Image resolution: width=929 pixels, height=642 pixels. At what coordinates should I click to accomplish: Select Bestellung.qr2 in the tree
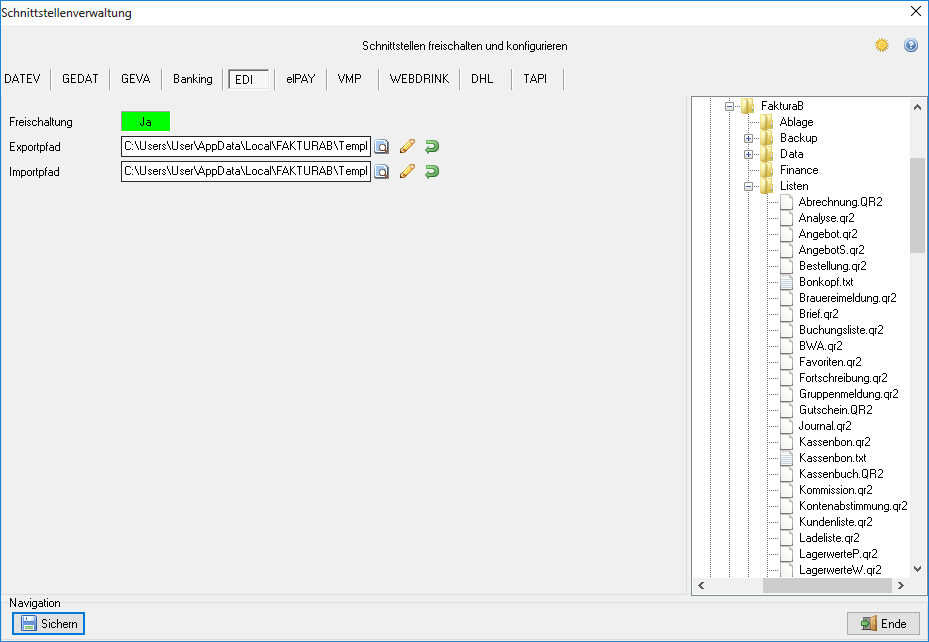(832, 266)
